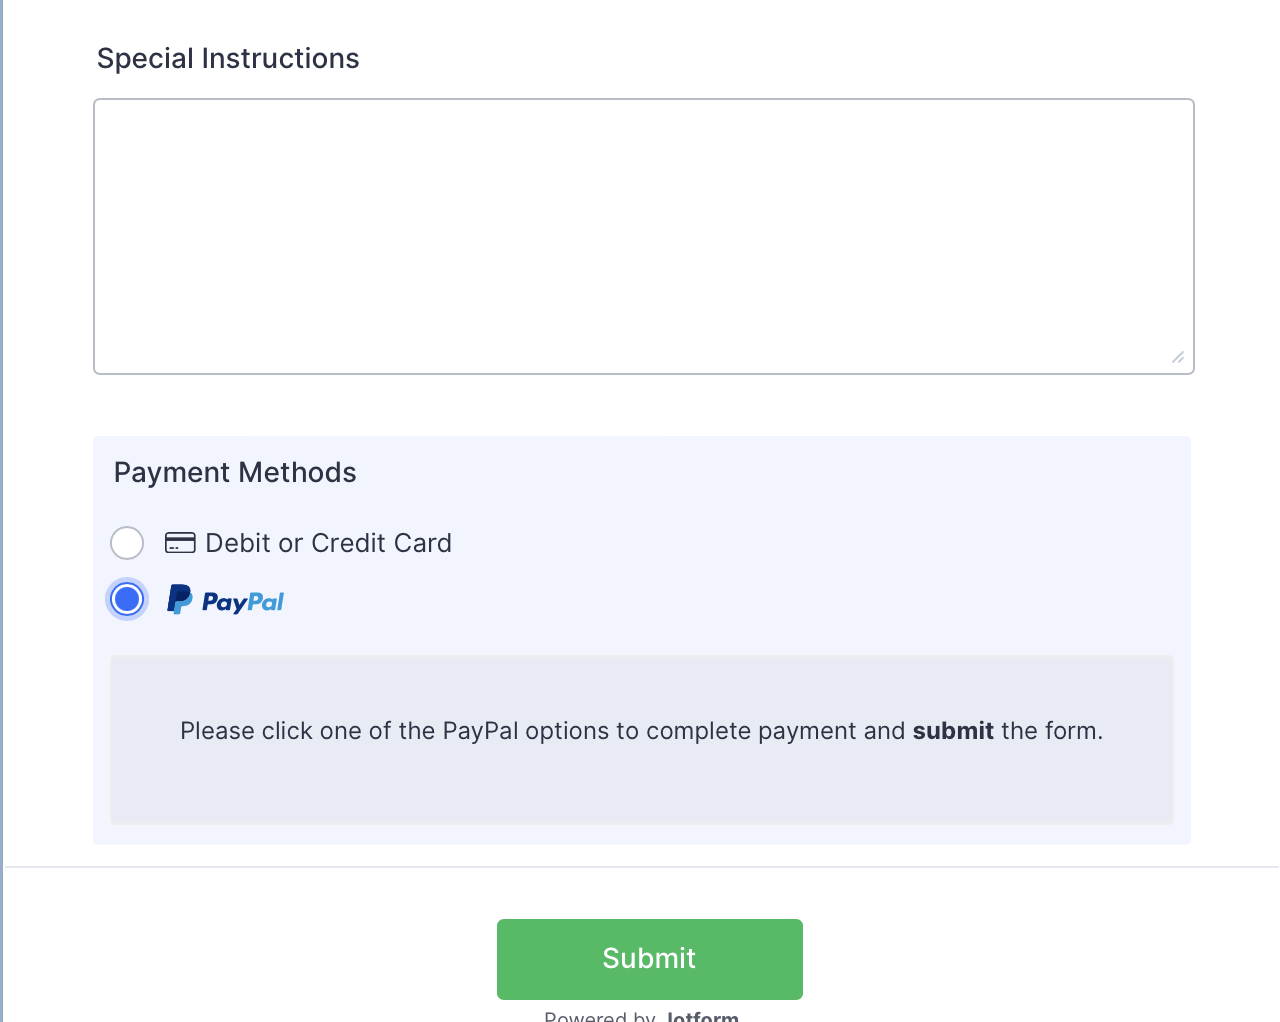Click the "Powered by" footer text

(x=600, y=1016)
